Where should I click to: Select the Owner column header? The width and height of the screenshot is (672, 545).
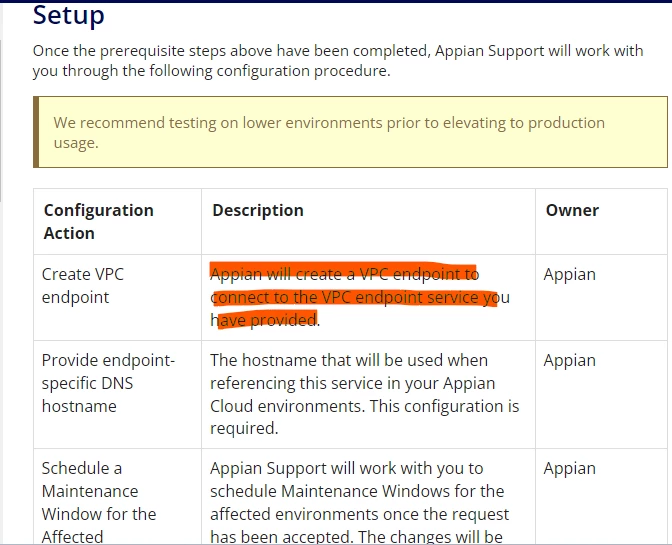pos(572,210)
